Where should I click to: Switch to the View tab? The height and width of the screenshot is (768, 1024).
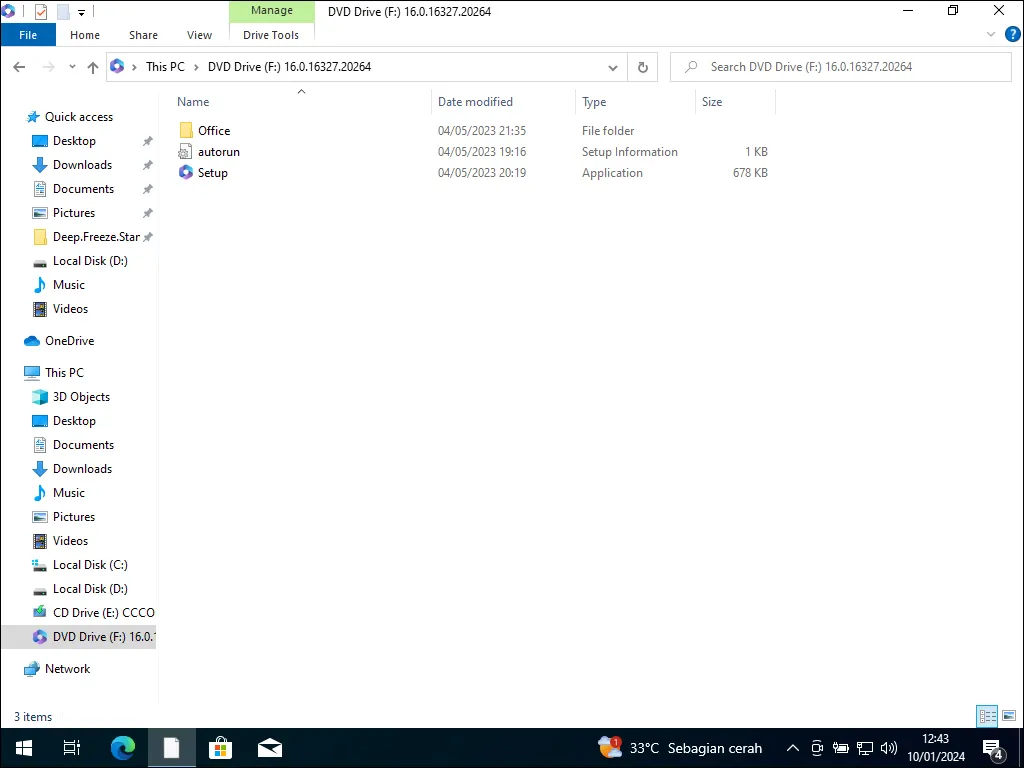pyautogui.click(x=199, y=35)
